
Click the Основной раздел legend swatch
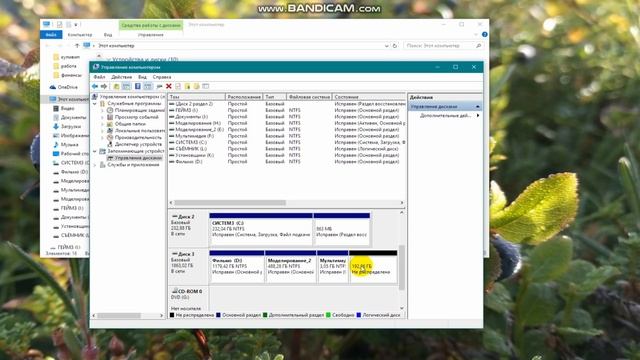[x=218, y=315]
